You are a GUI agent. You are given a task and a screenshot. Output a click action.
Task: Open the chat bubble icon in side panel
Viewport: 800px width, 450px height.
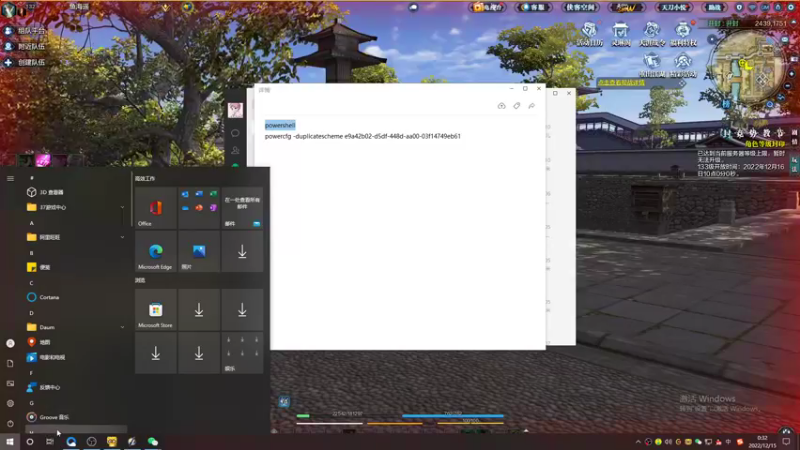(x=235, y=133)
